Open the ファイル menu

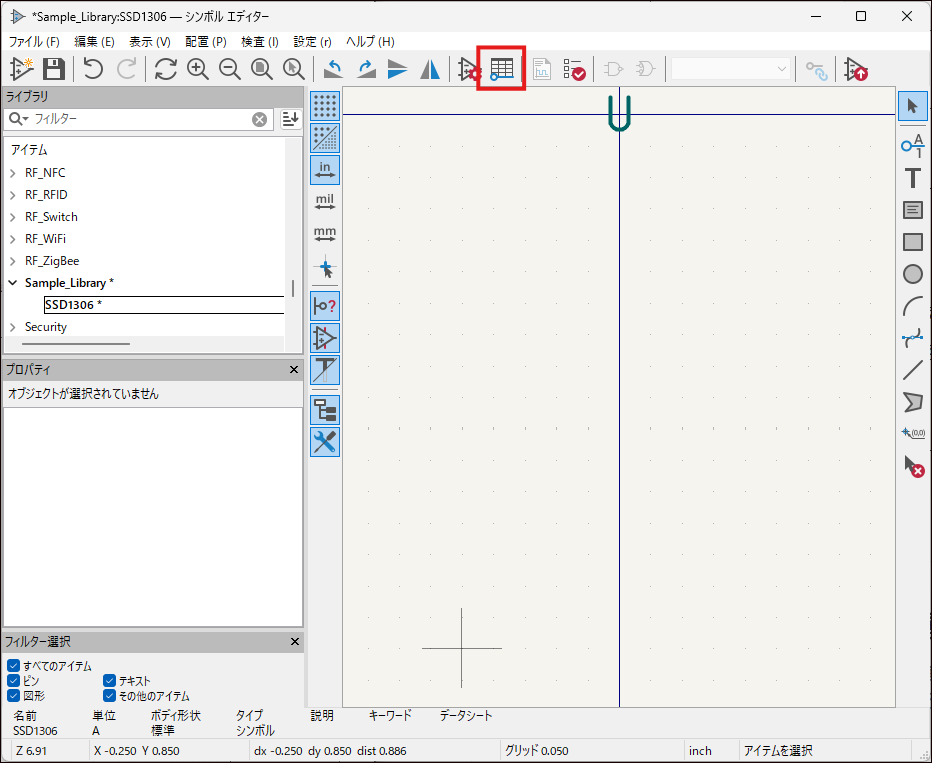pos(34,42)
